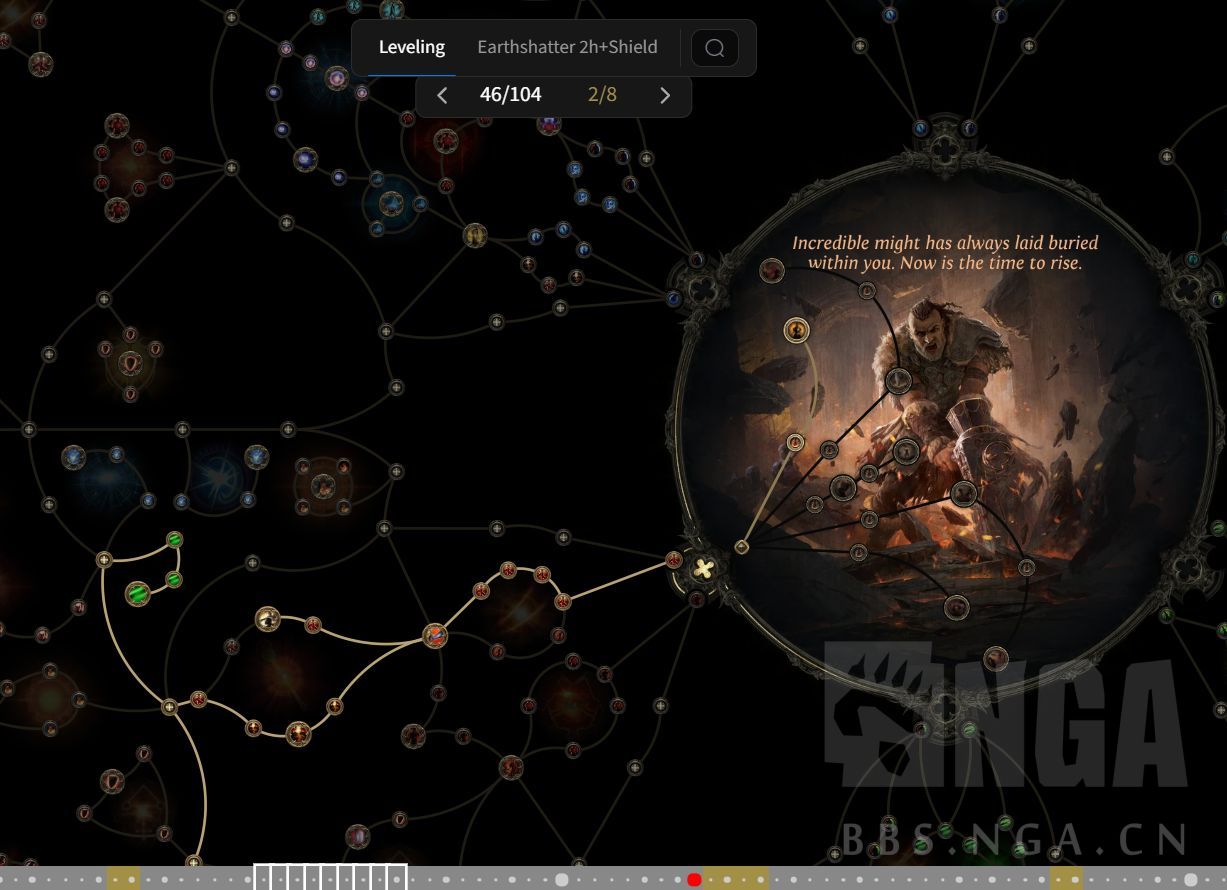
Task: Click the large white dot near the timeline's far end
Action: (1191, 880)
